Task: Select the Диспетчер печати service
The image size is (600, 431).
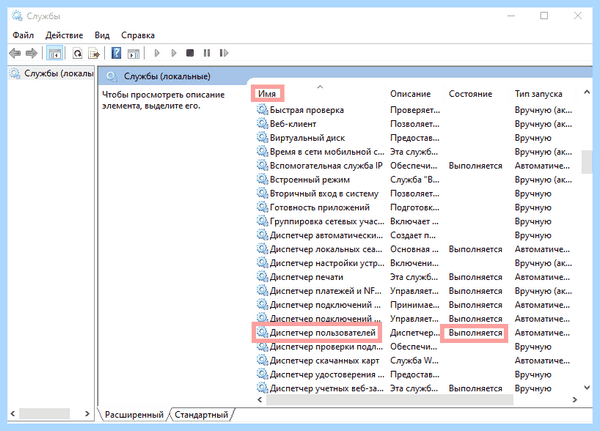Action: (x=307, y=277)
